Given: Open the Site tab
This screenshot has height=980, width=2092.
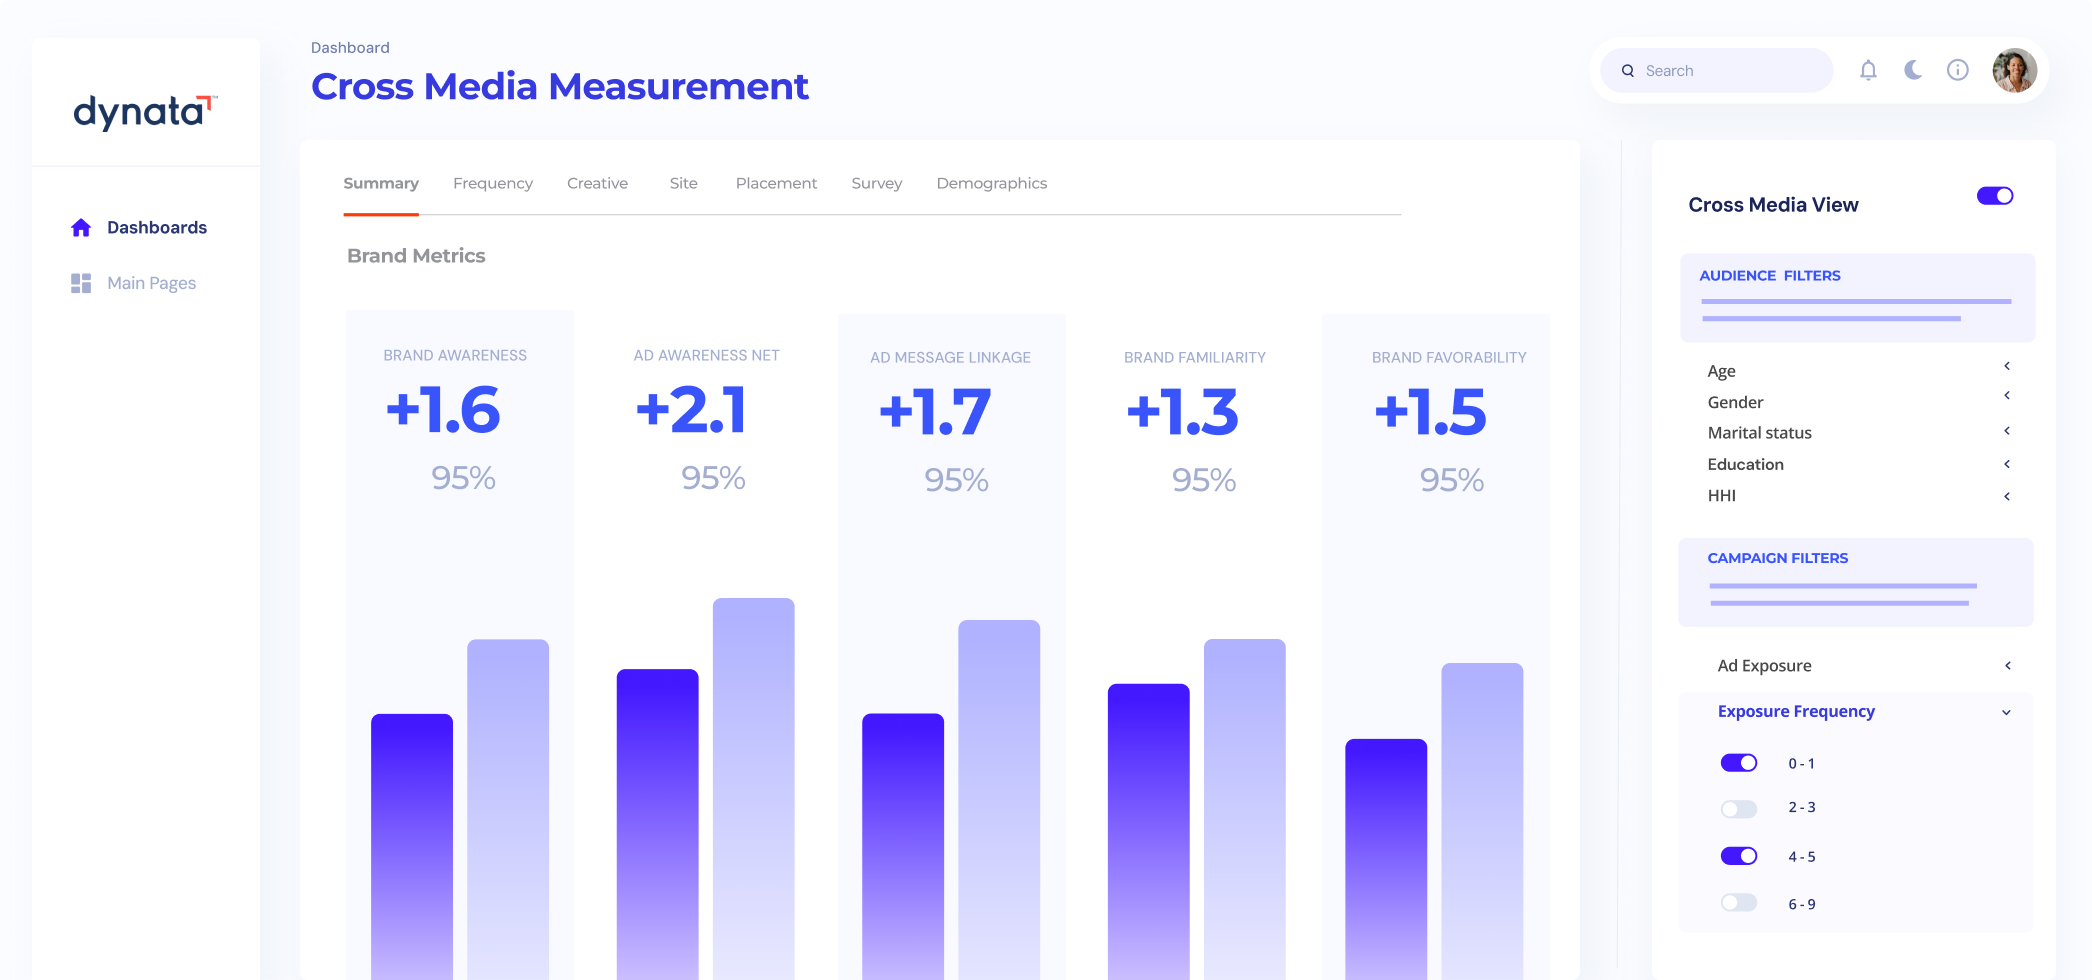Looking at the screenshot, I should 684,184.
